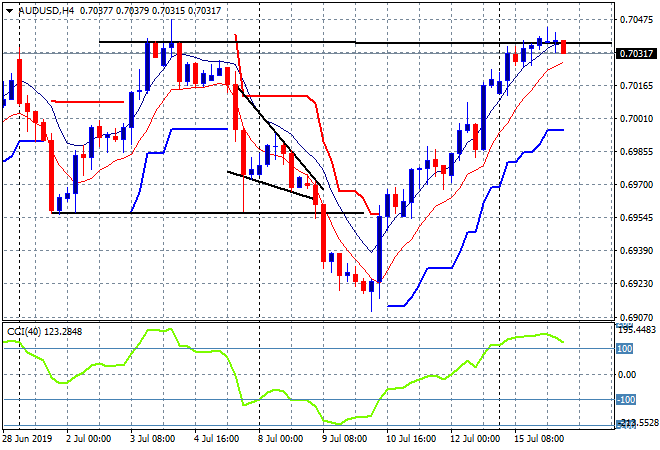Click the 0.70010 price scale value

[636, 119]
